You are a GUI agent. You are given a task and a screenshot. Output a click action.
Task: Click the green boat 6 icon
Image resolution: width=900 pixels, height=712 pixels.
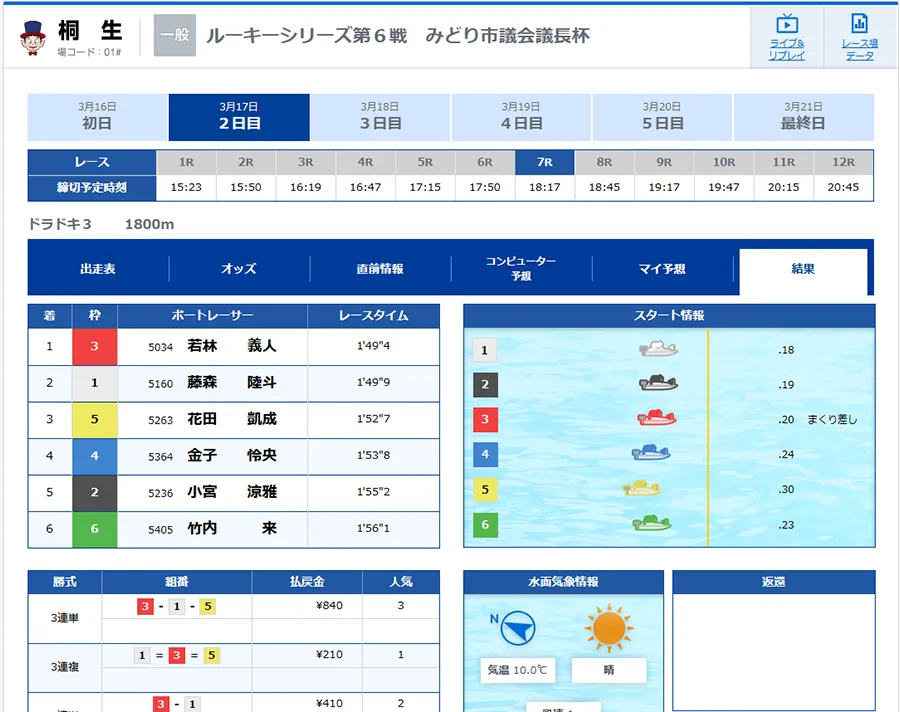coord(651,522)
